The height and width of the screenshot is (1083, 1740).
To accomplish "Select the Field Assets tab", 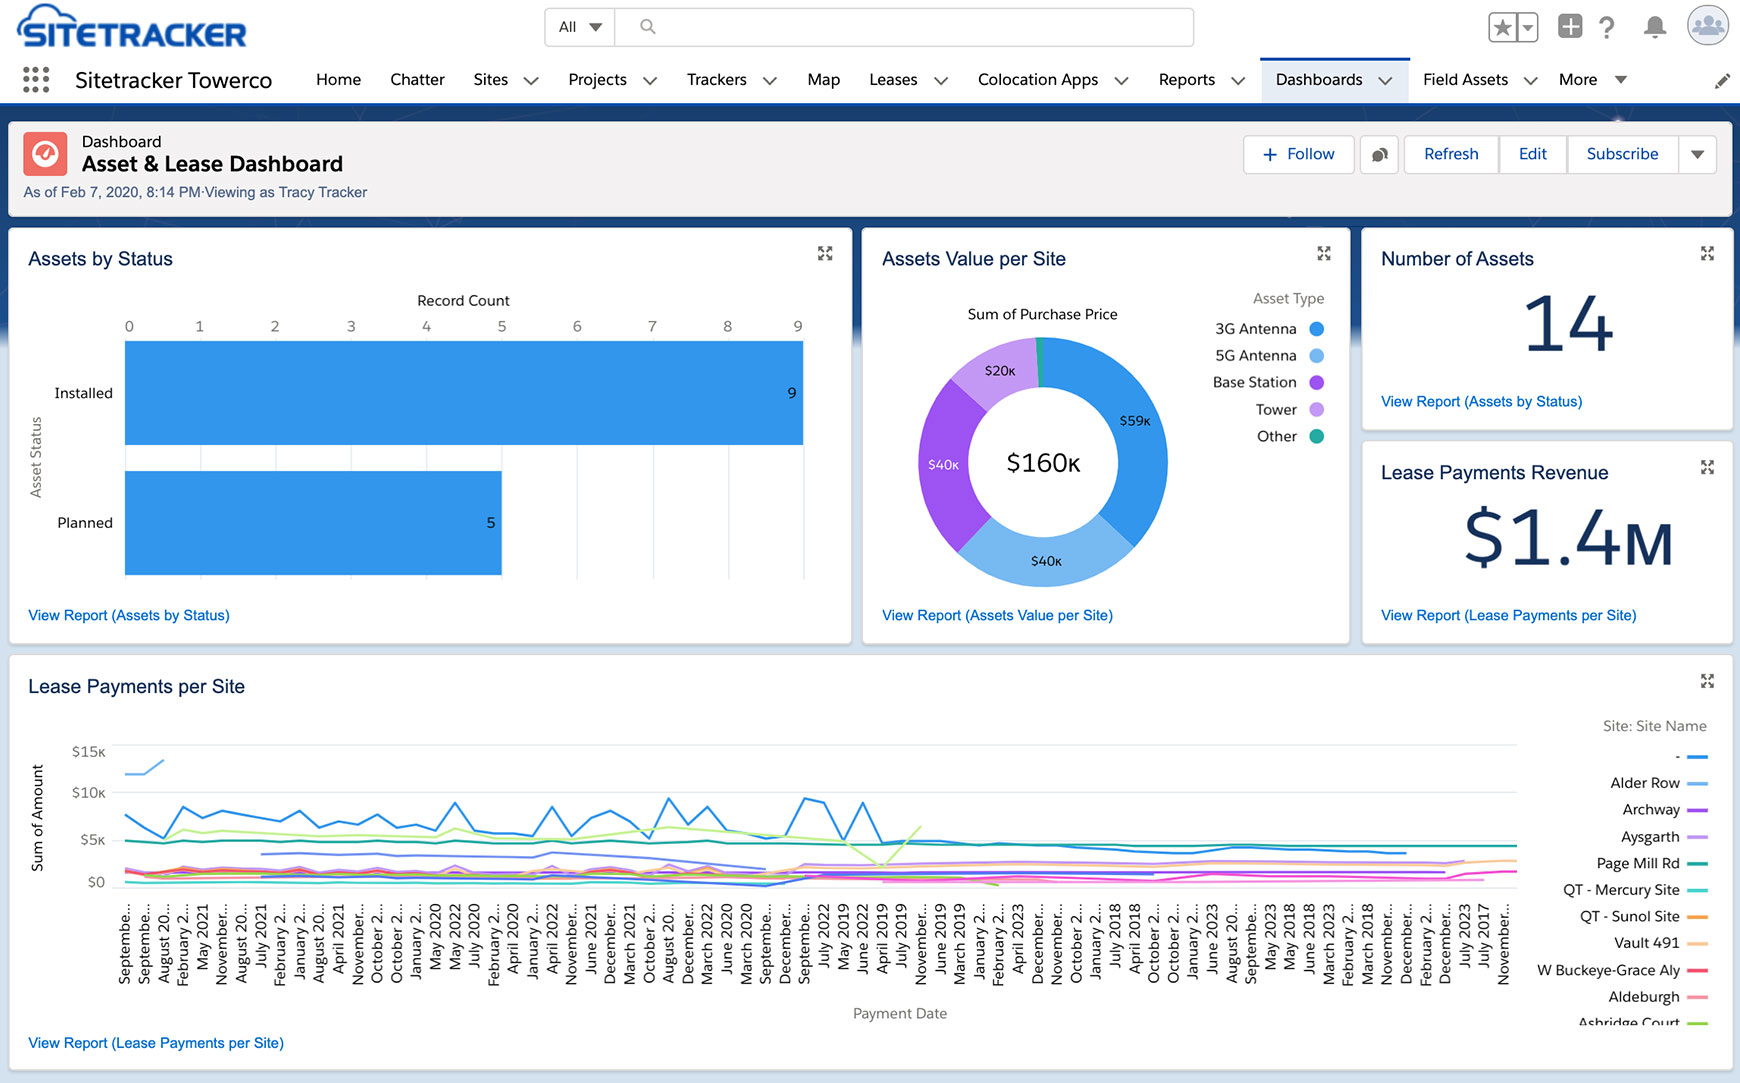I will click(x=1465, y=80).
